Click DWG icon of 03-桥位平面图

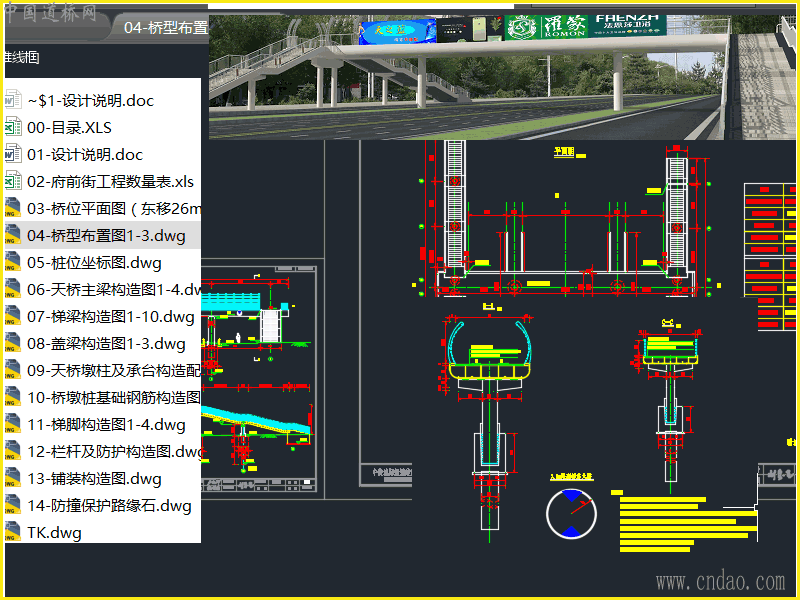click(13, 208)
